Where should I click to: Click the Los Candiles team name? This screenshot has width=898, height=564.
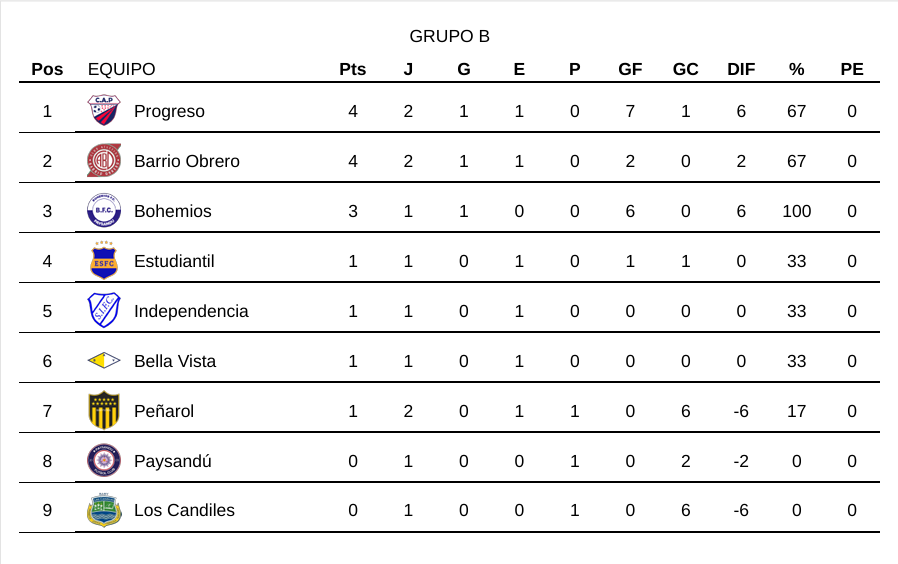point(184,510)
